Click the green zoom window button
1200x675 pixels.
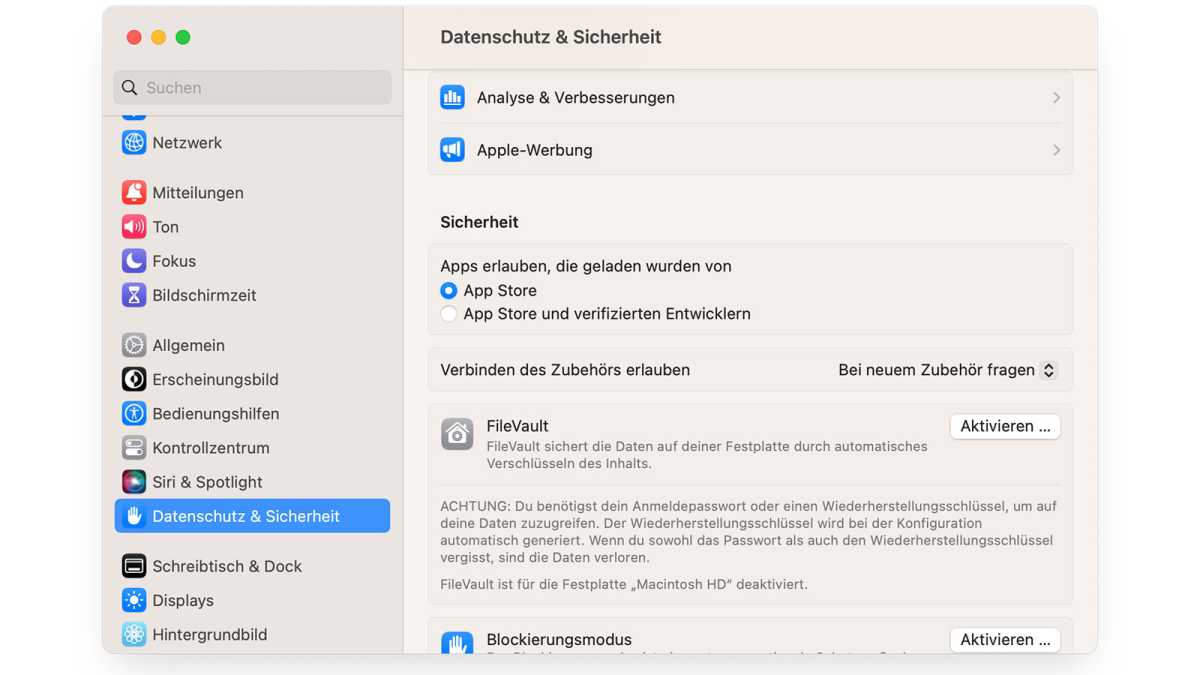(x=183, y=37)
